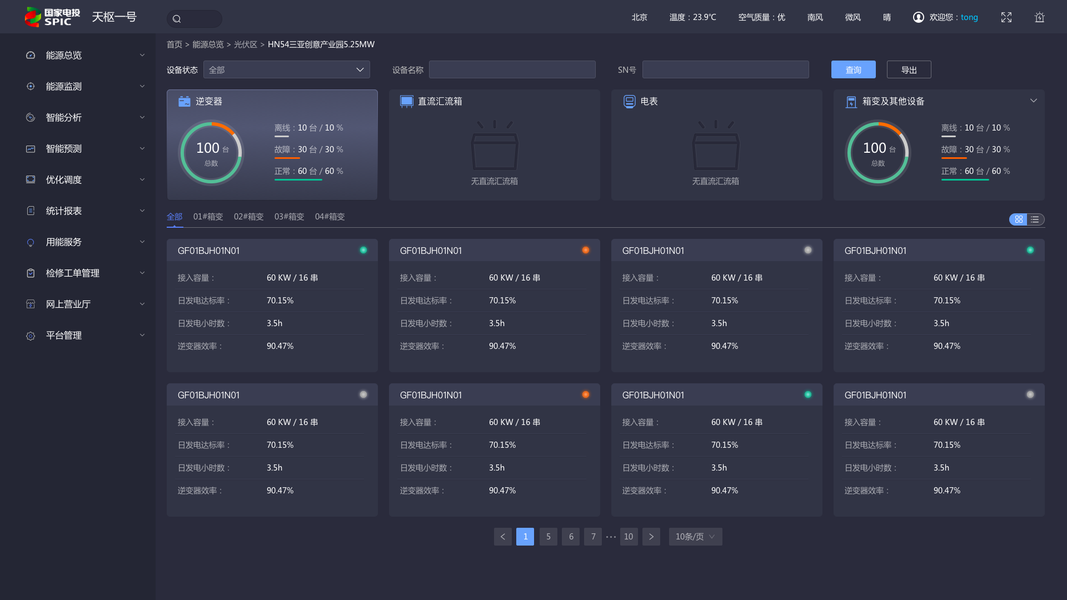Switch to grid card view
The image size is (1067, 600).
coord(1018,219)
